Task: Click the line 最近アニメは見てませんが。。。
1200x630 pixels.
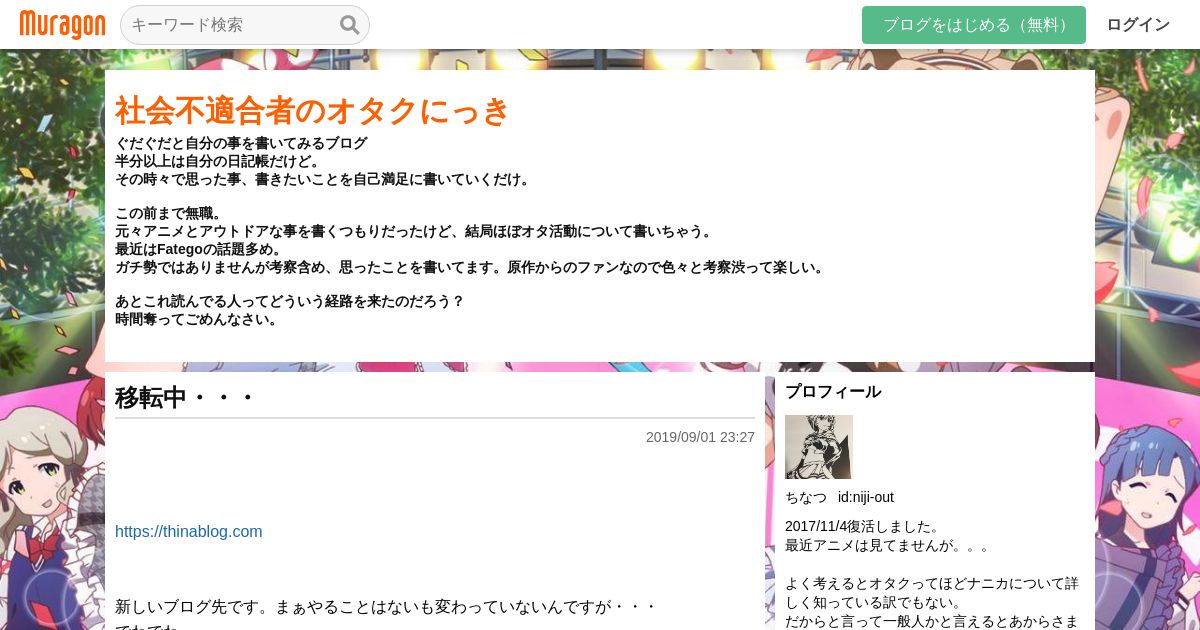Action: [888, 545]
